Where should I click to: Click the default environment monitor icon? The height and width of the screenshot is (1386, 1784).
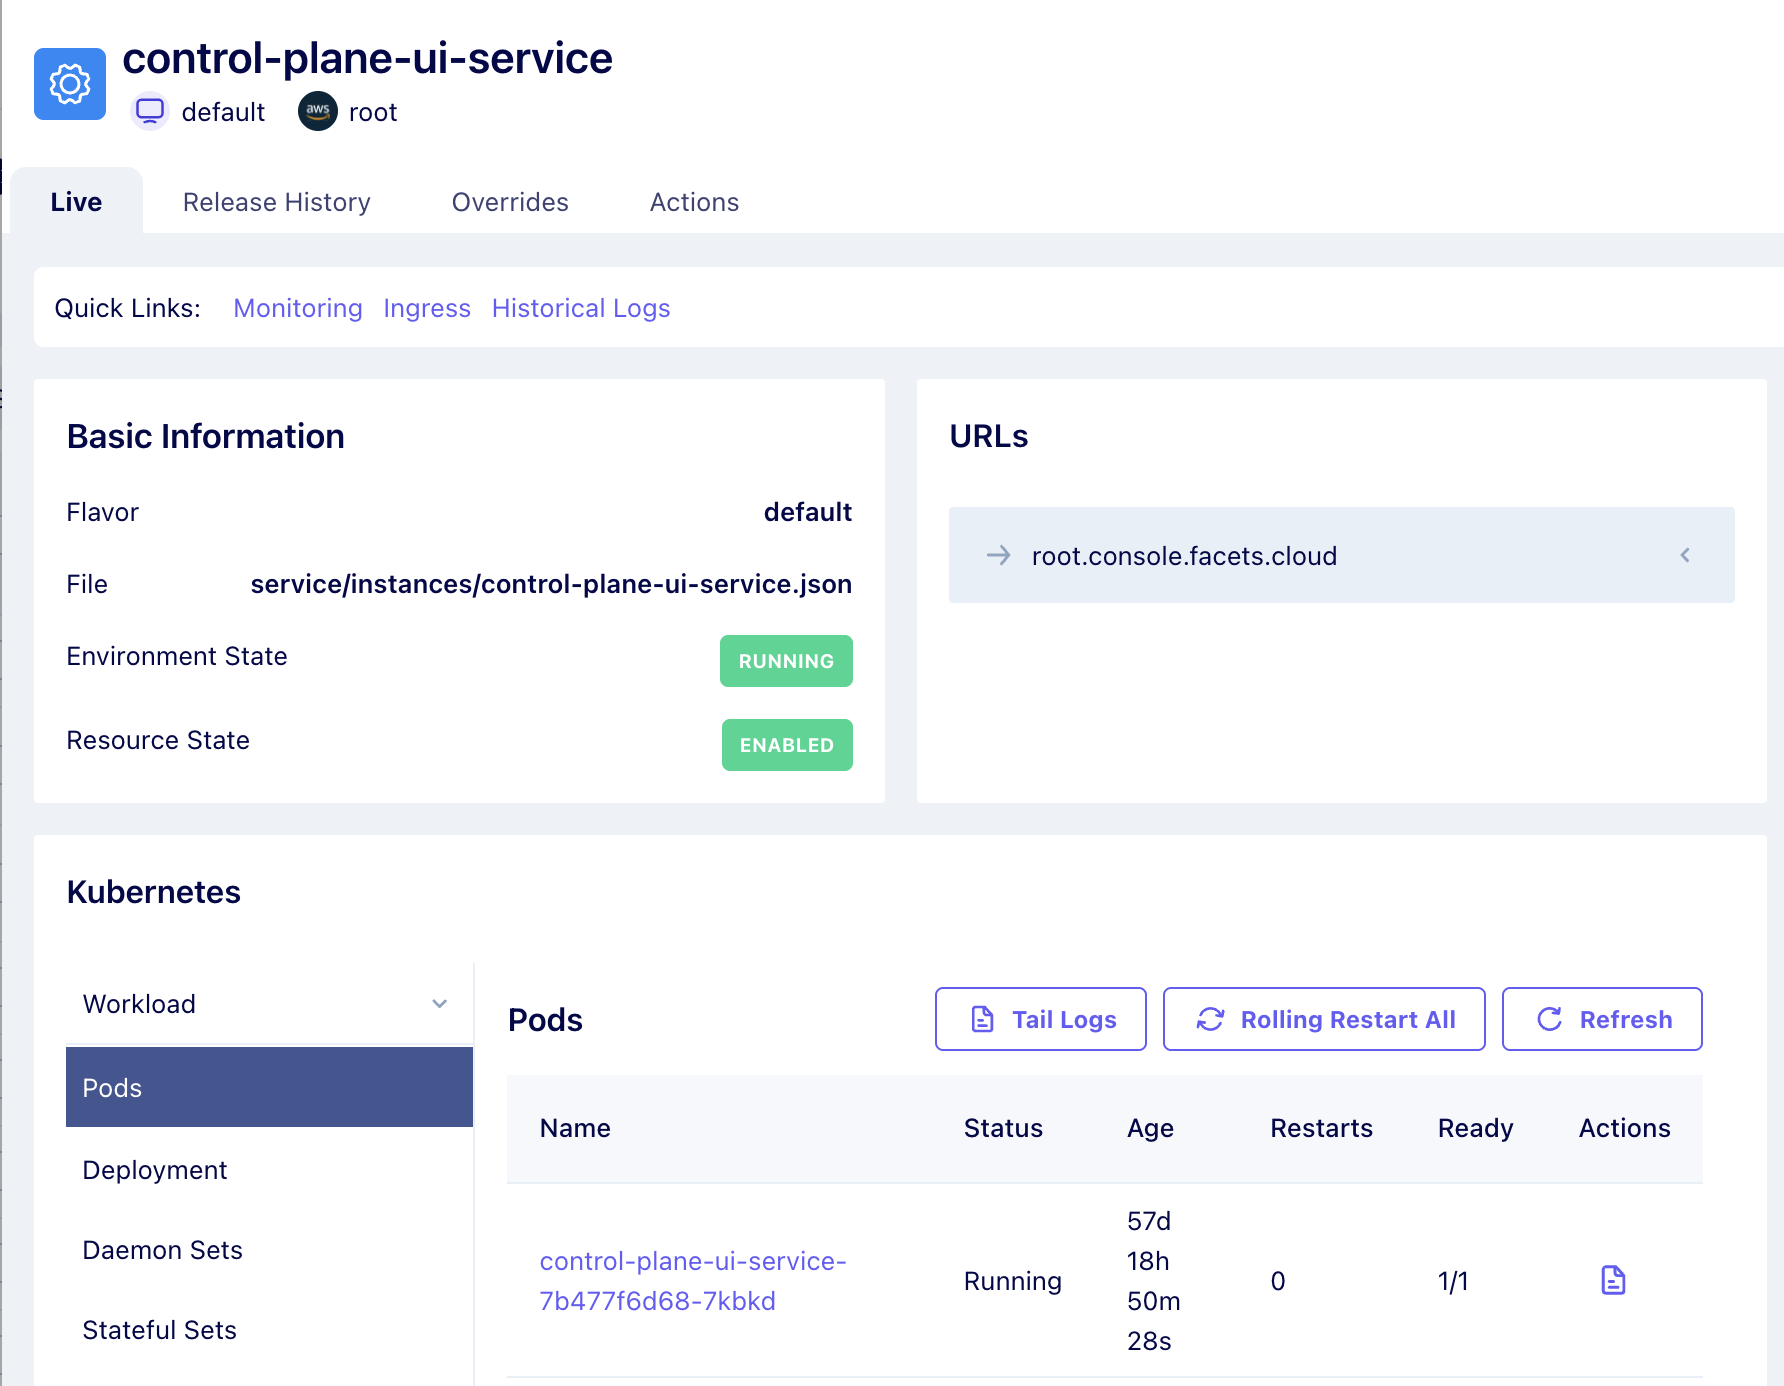150,111
